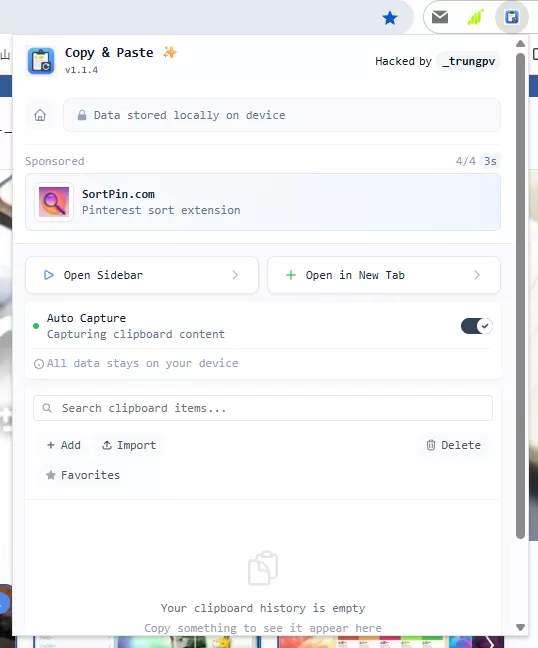538x648 pixels.
Task: Click the SortPin magnifier thumbnail
Action: tap(54, 202)
